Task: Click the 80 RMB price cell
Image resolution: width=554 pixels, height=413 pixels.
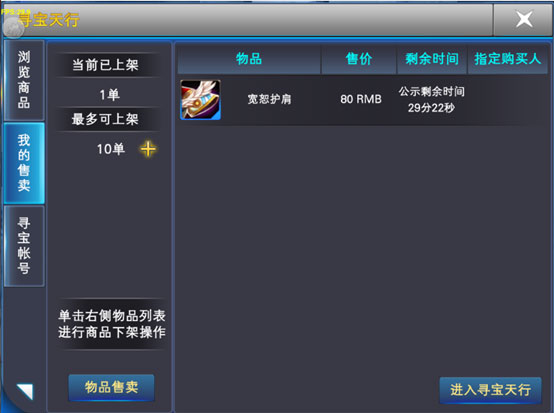Action: (361, 99)
